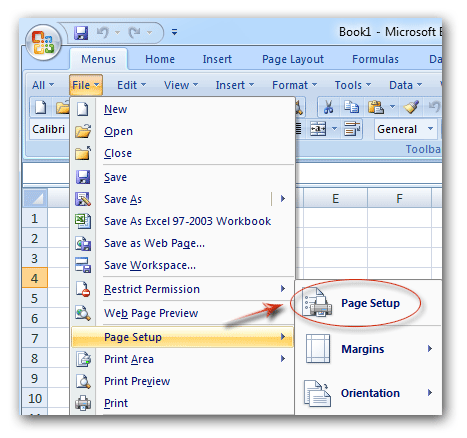467x438 pixels.
Task: Click the Format Painter brush icon
Action: (x=411, y=107)
